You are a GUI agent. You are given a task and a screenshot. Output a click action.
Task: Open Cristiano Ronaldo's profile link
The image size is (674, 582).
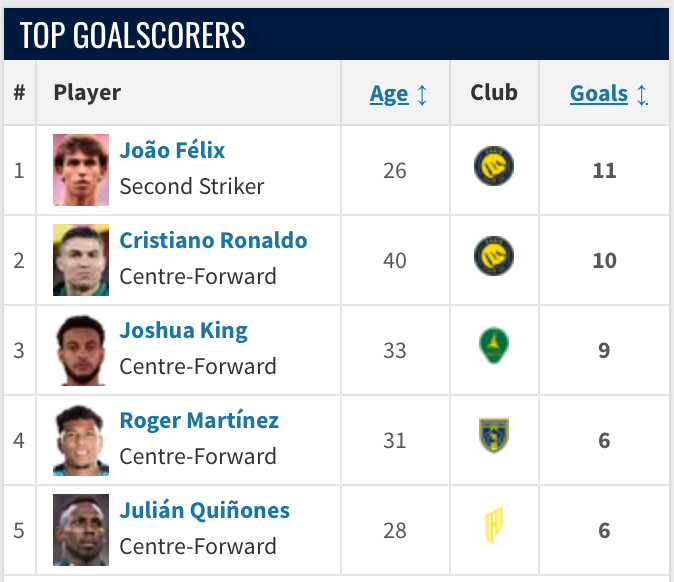213,241
